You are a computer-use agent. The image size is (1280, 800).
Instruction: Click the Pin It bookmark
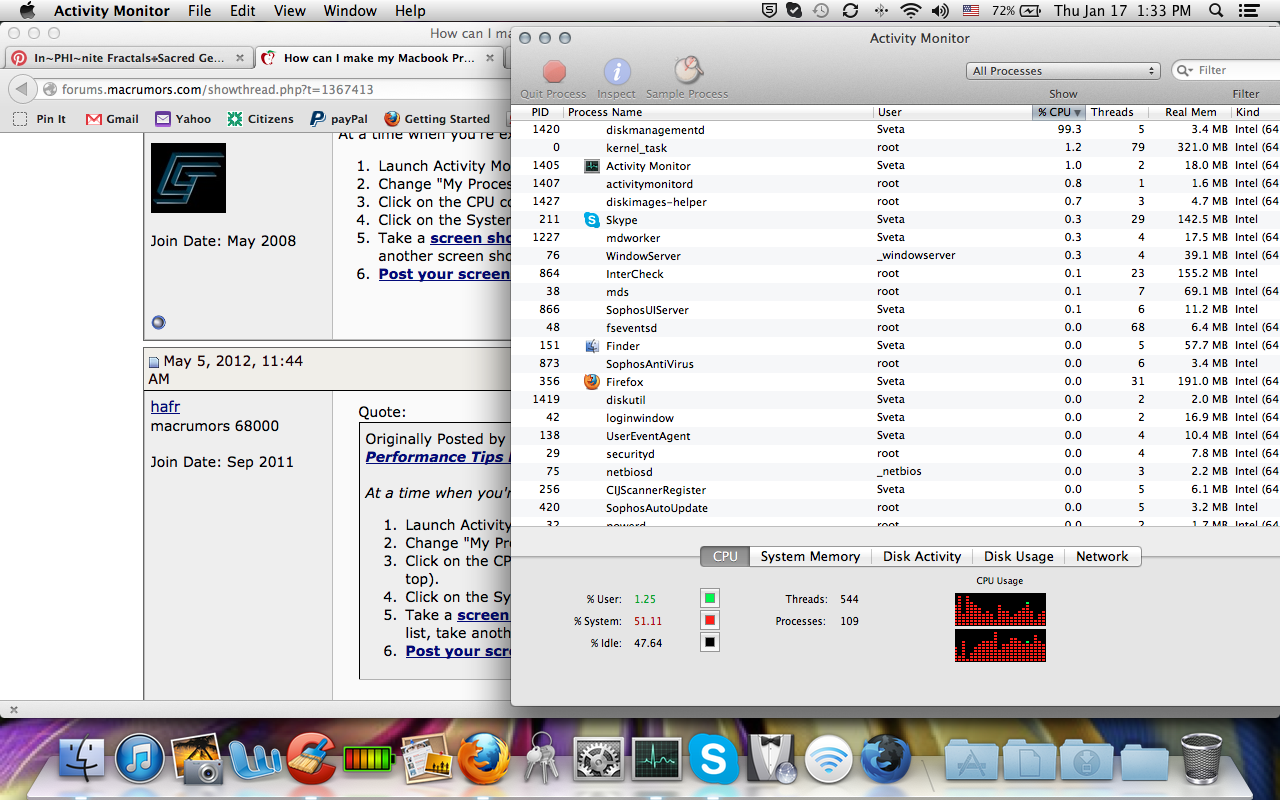(x=40, y=118)
